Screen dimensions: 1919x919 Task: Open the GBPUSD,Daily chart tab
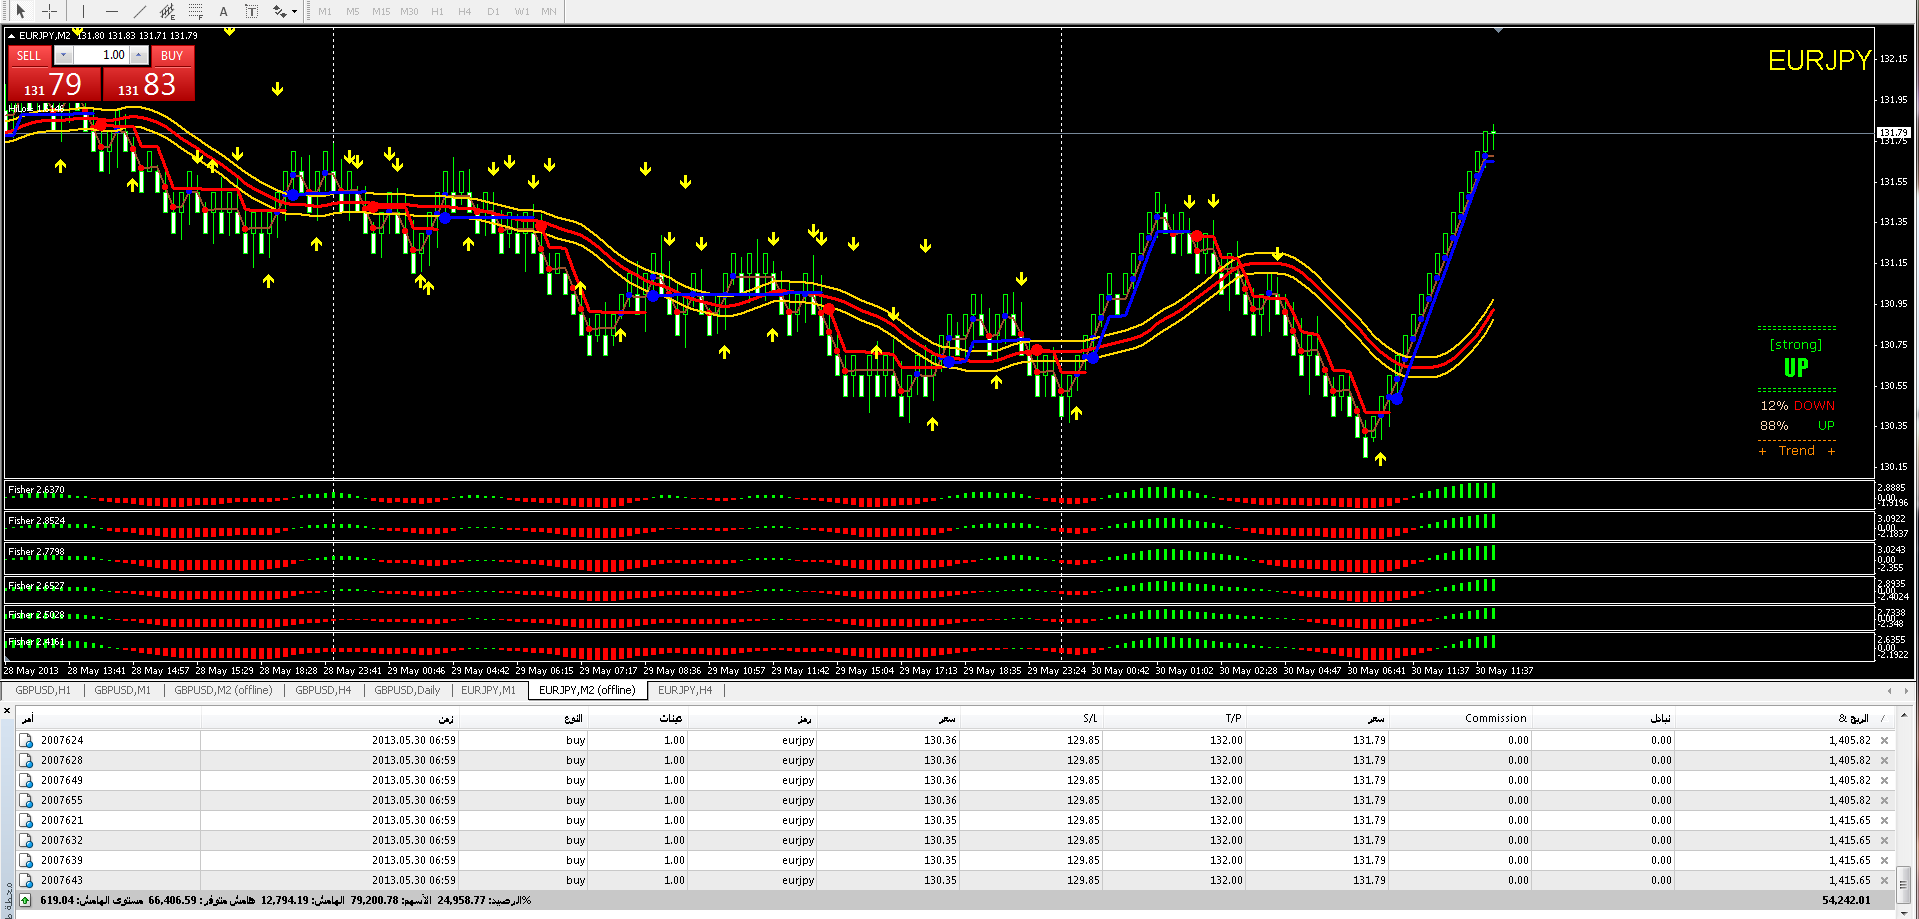[407, 690]
